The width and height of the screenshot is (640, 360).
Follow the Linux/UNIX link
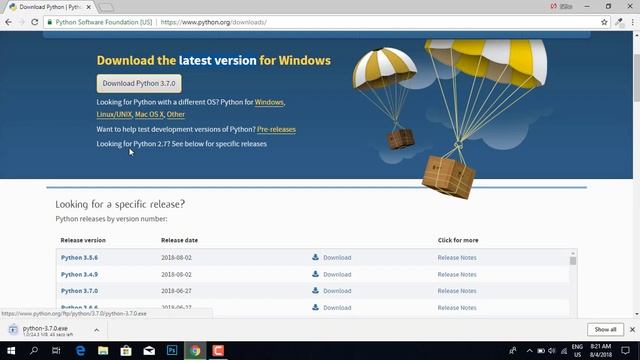point(114,114)
